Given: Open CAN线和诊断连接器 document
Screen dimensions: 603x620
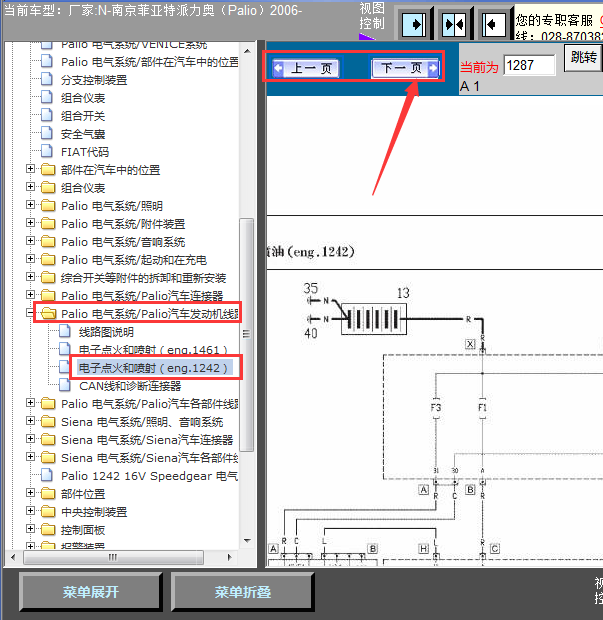Looking at the screenshot, I should [x=130, y=386].
